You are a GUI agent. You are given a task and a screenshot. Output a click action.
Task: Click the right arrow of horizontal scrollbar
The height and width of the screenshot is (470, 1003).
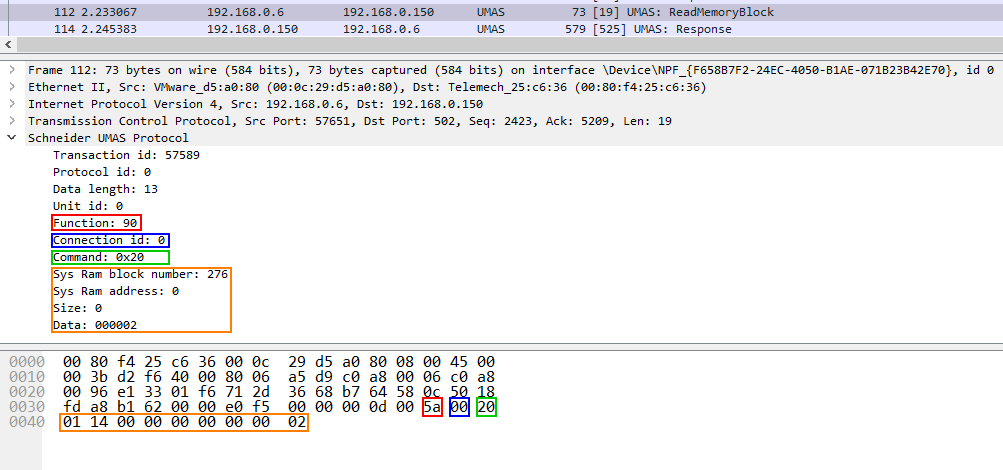point(994,46)
